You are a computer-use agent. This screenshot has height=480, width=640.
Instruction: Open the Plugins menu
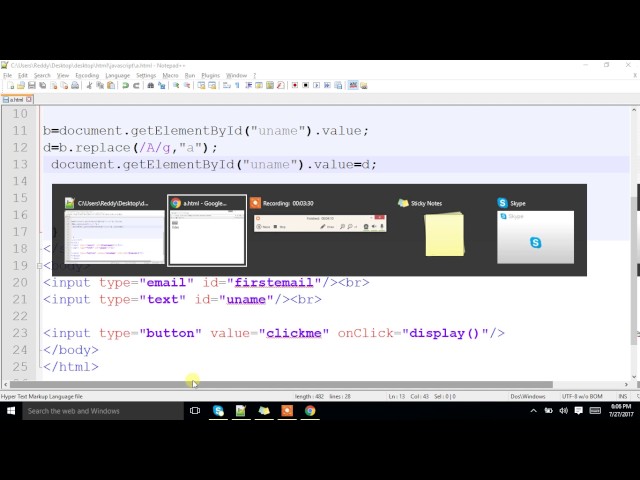tap(210, 75)
